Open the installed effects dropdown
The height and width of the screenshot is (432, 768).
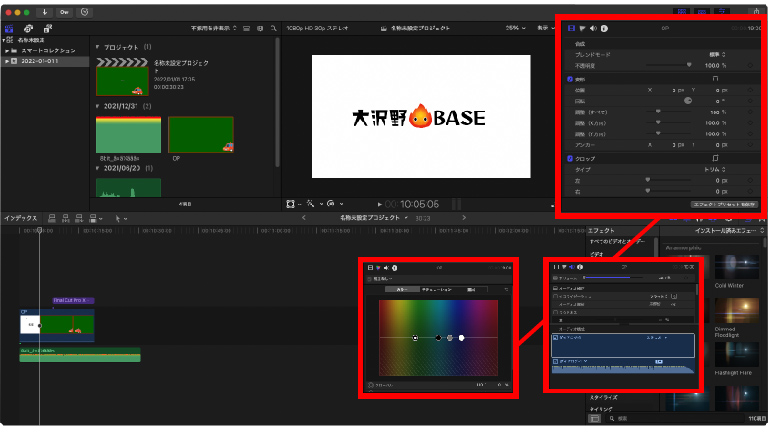click(729, 230)
